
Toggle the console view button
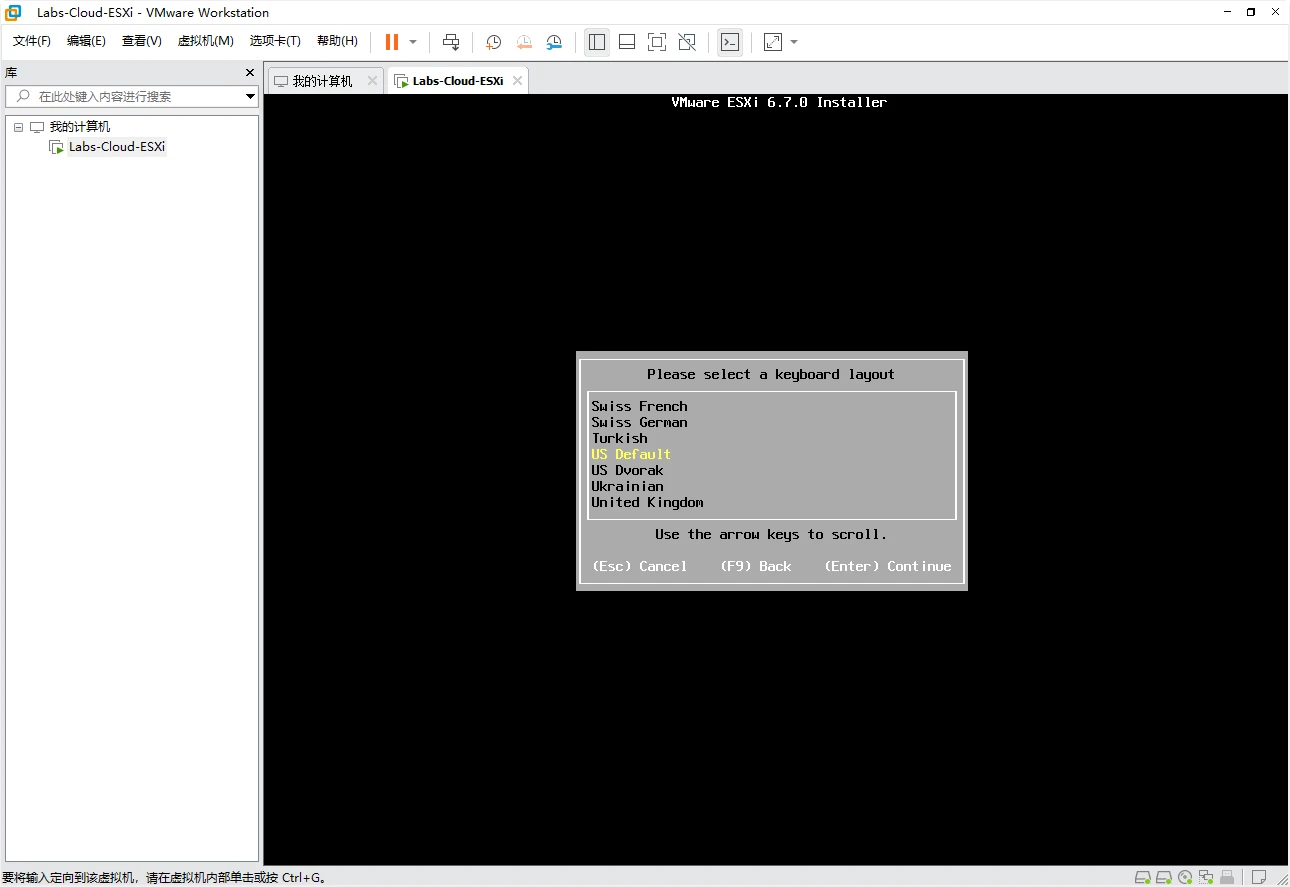[x=730, y=42]
